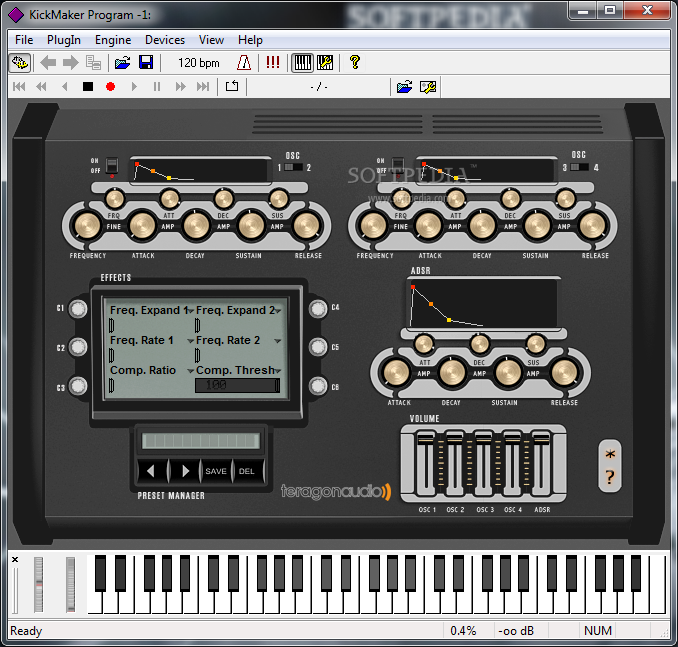Click the yellow question mark help icon
Viewport: 678px width, 647px height.
tap(355, 62)
